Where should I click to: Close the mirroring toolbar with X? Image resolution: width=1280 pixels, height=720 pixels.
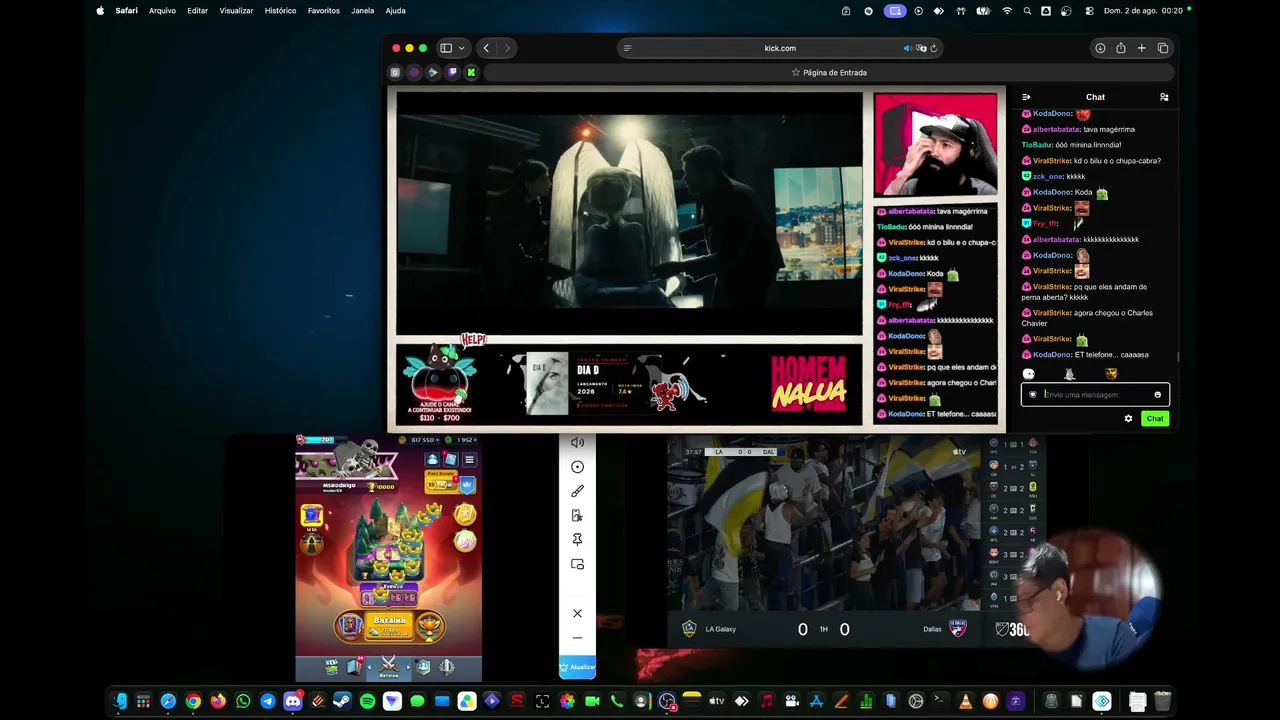coord(577,613)
